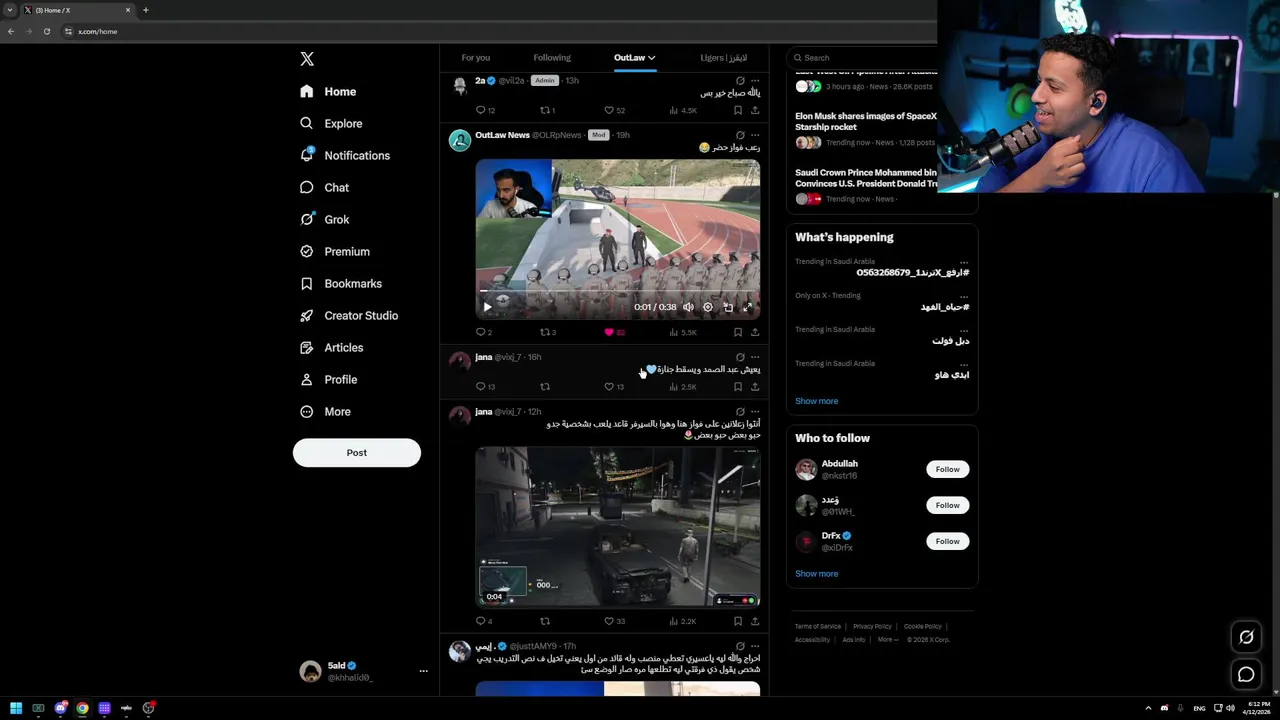The height and width of the screenshot is (720, 1280).
Task: Open Creator Studio
Action: 349,315
